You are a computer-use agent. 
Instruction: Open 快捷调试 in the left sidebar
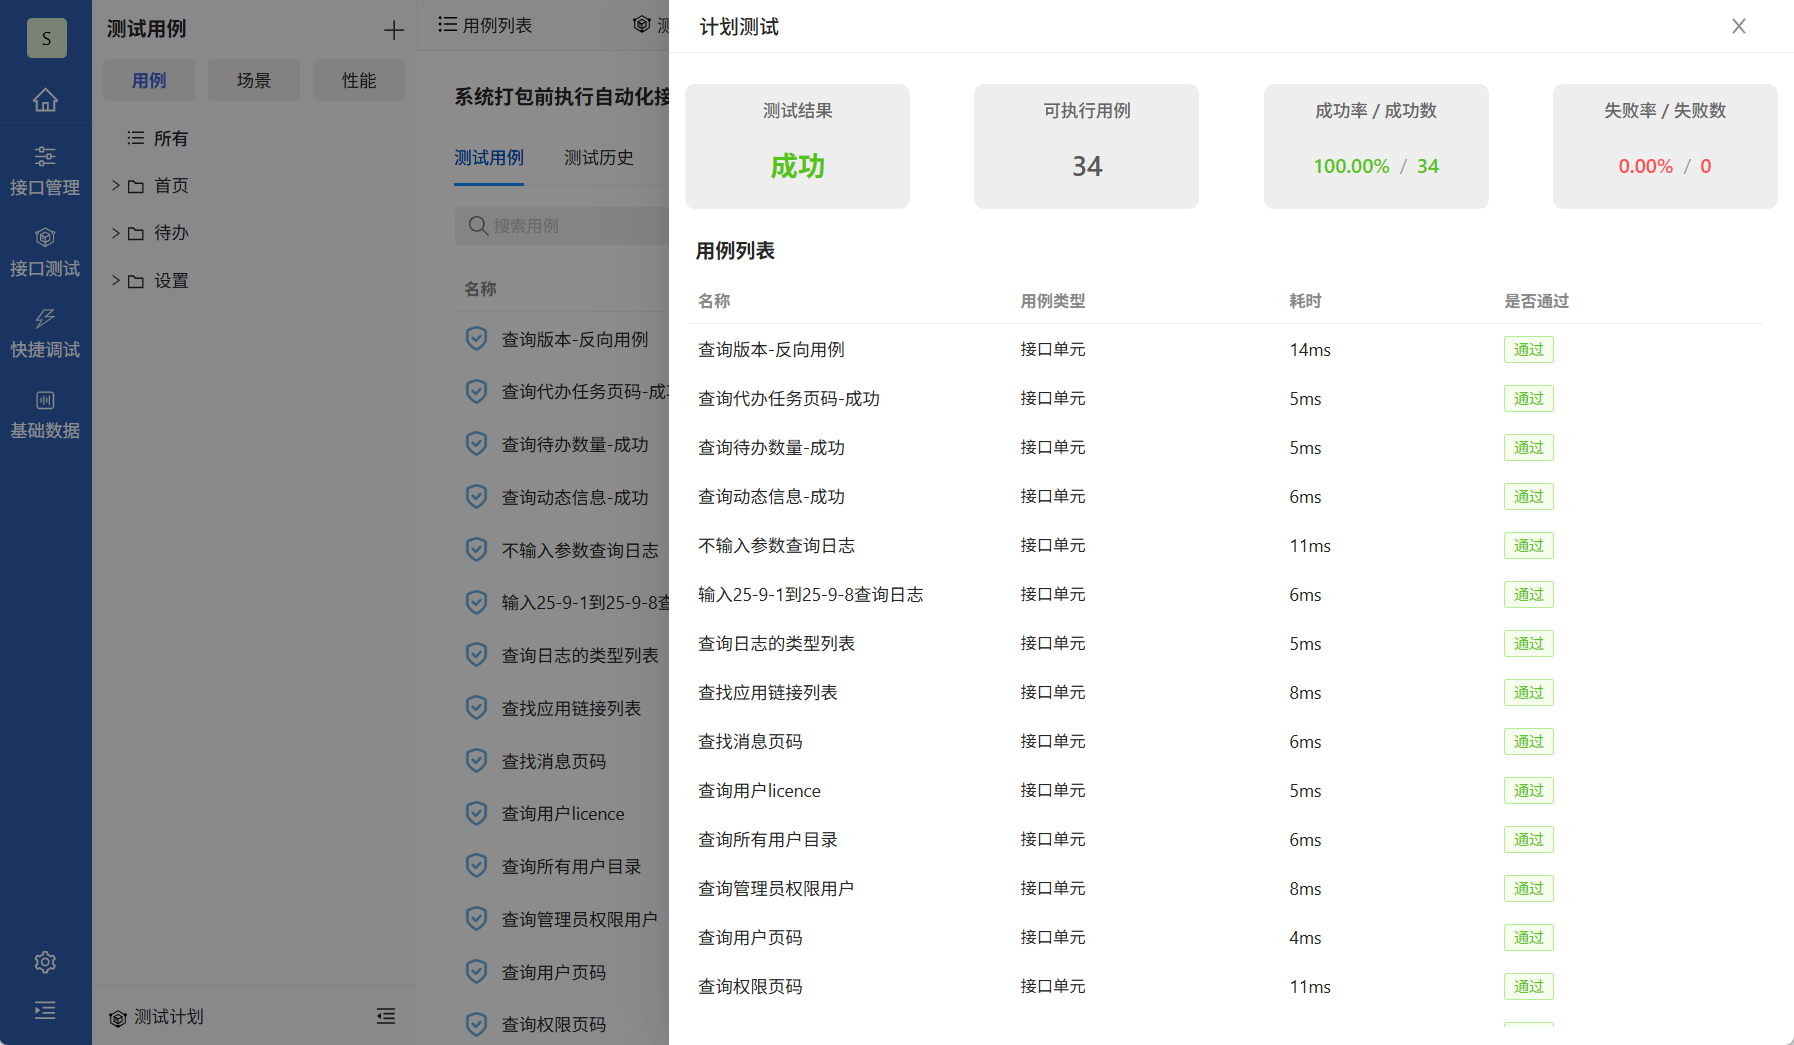[45, 333]
